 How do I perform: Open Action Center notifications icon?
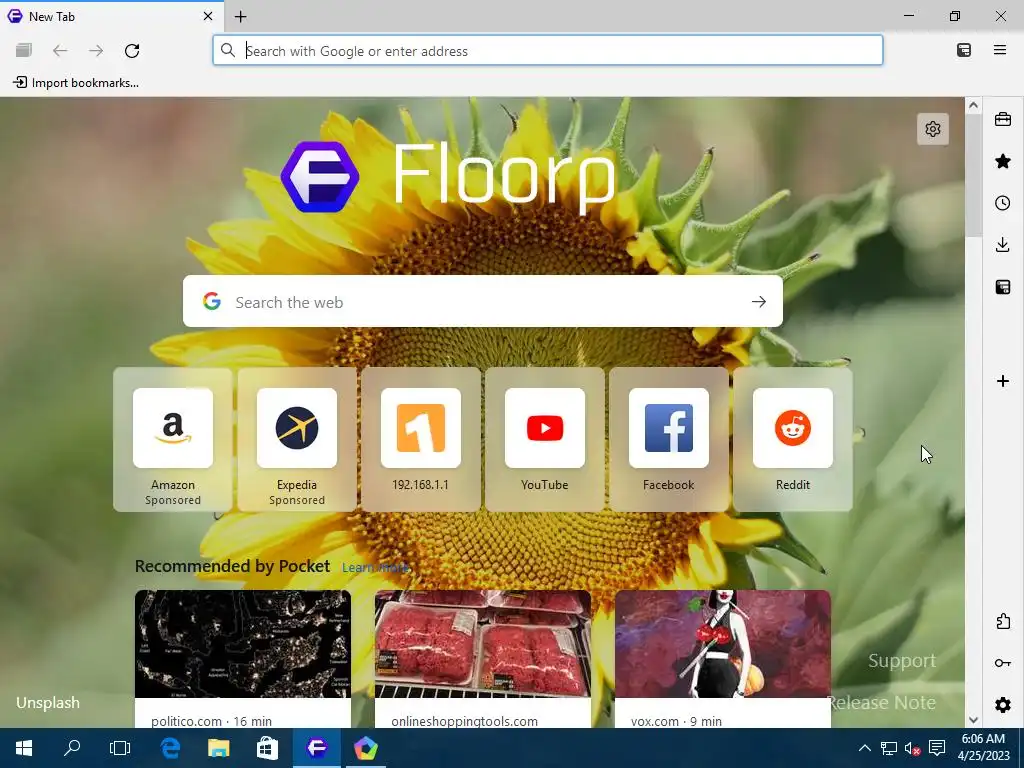pos(937,748)
